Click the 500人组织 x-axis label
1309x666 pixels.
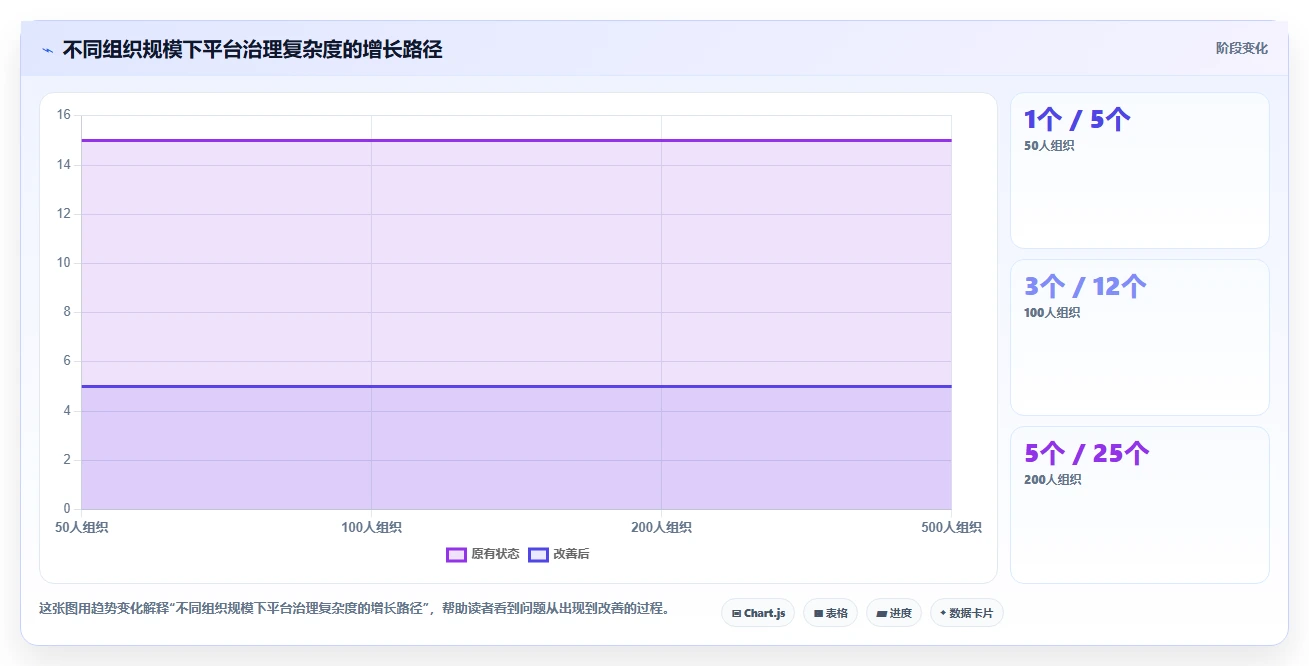[x=951, y=527]
